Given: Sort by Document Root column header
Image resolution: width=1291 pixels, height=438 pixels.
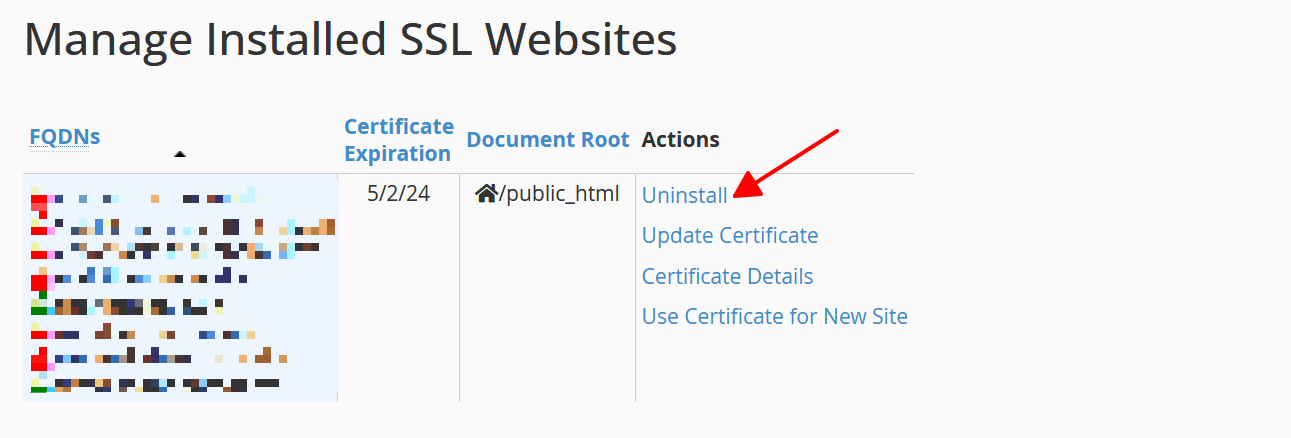Looking at the screenshot, I should click(x=547, y=140).
